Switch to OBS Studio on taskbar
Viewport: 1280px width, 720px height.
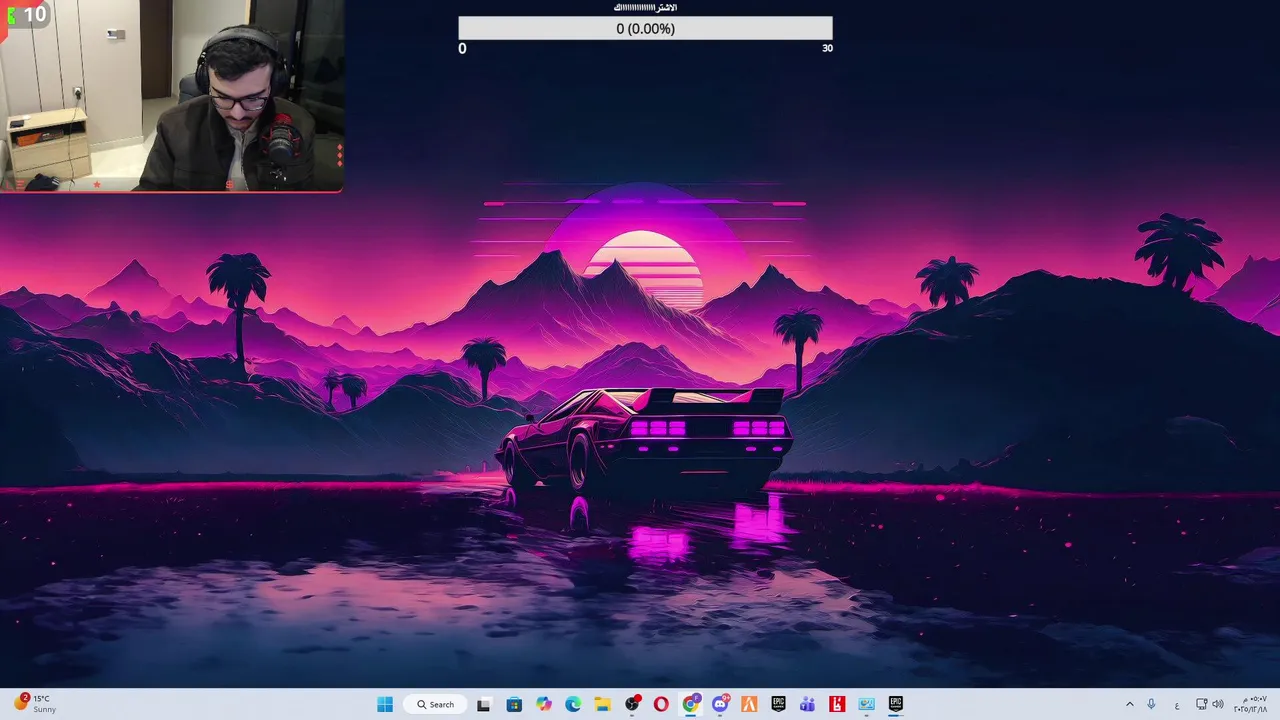click(x=632, y=704)
